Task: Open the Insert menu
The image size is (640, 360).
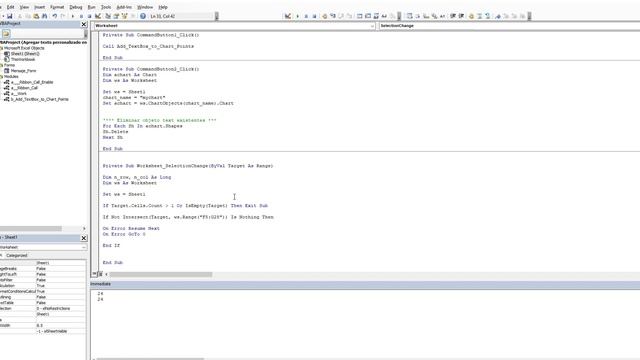Action: pos(39,7)
